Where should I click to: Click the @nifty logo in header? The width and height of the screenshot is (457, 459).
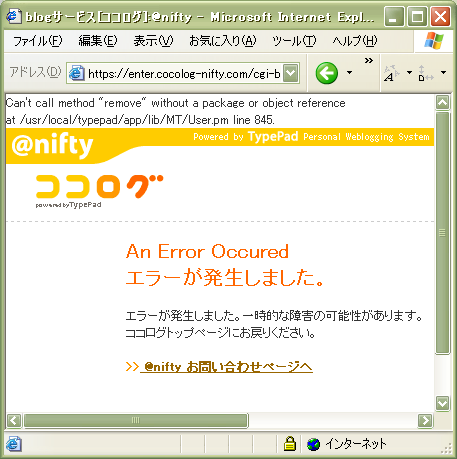[x=52, y=145]
